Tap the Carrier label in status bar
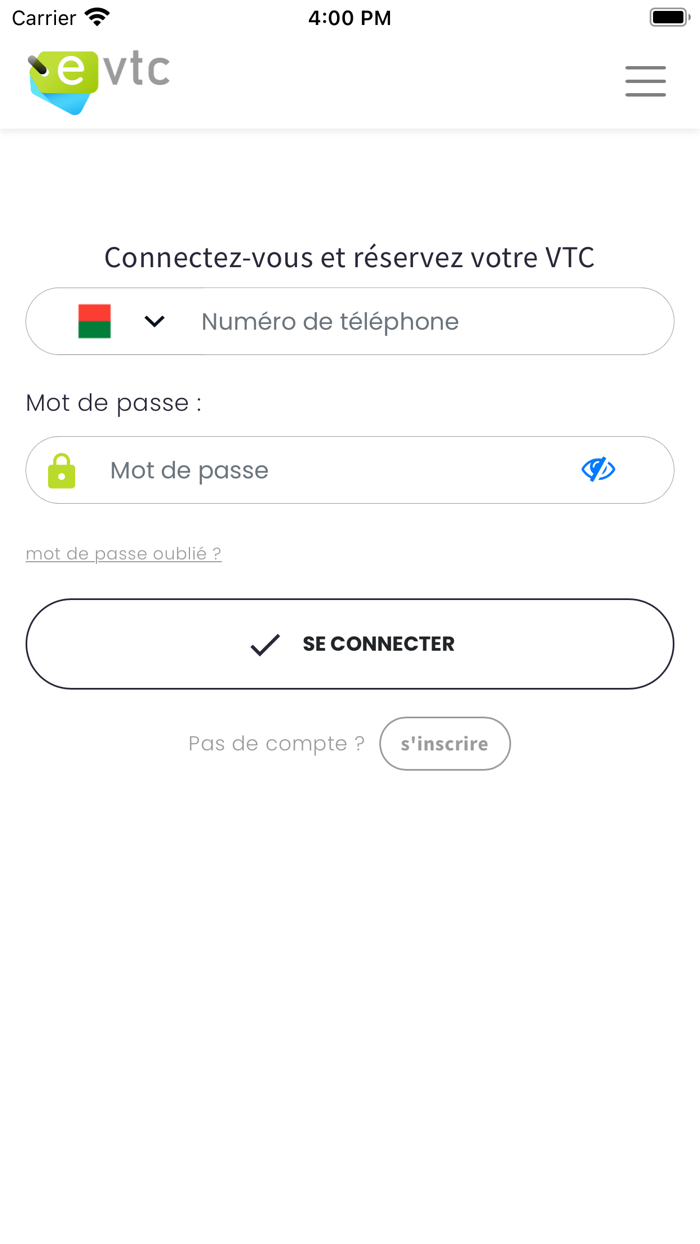The width and height of the screenshot is (700, 1244). click(x=44, y=18)
